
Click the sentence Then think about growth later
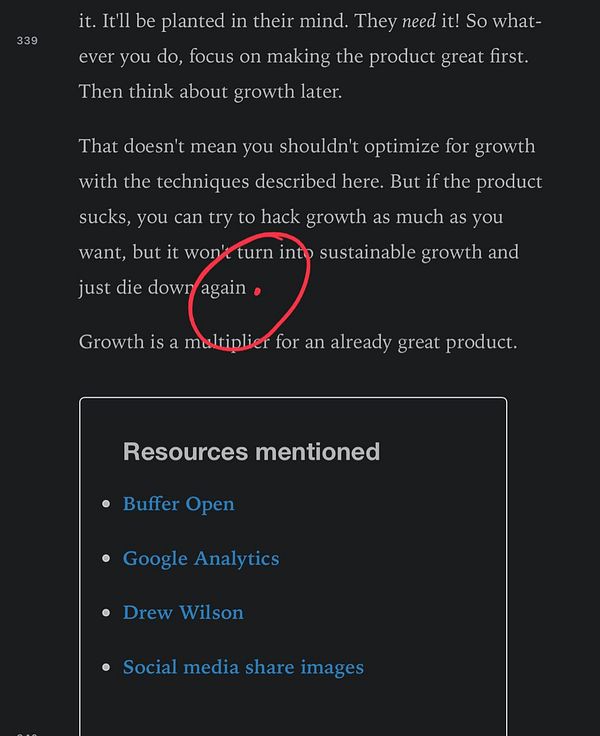210,92
